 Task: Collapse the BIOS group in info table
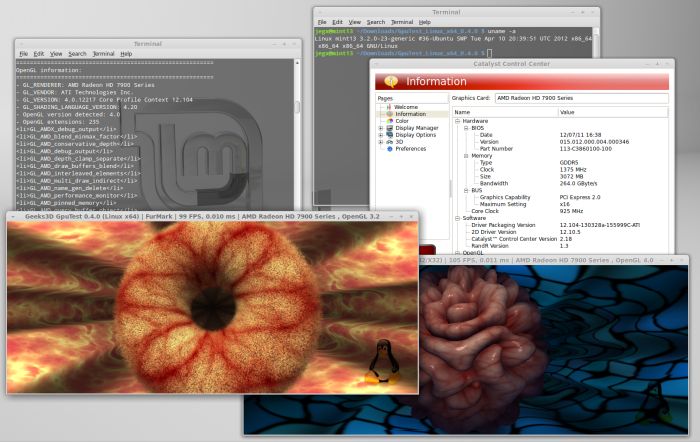(x=466, y=128)
